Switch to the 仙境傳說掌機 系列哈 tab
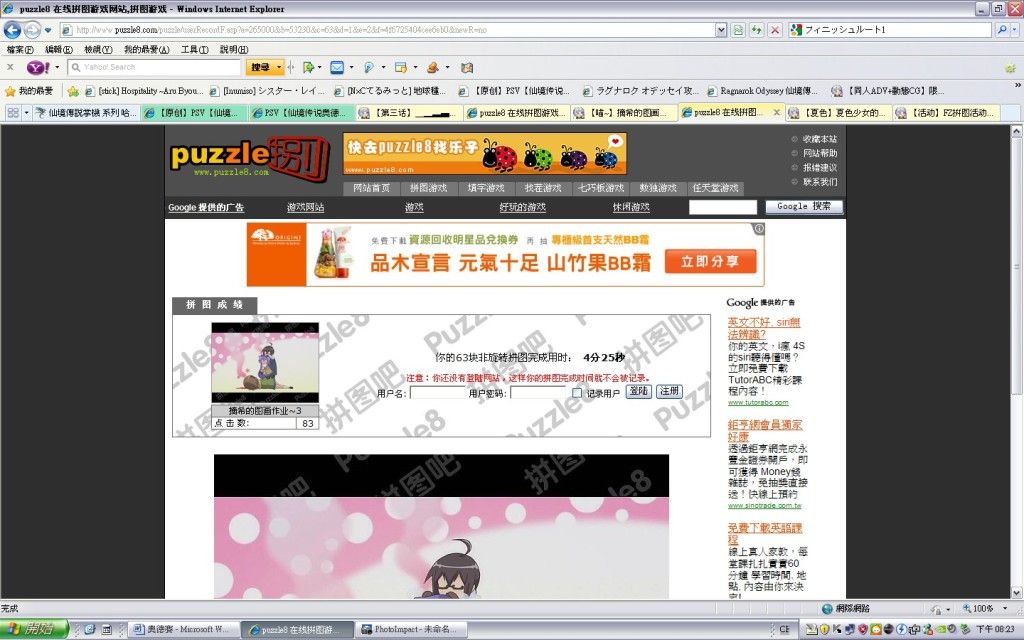This screenshot has height=640, width=1024. 86,113
